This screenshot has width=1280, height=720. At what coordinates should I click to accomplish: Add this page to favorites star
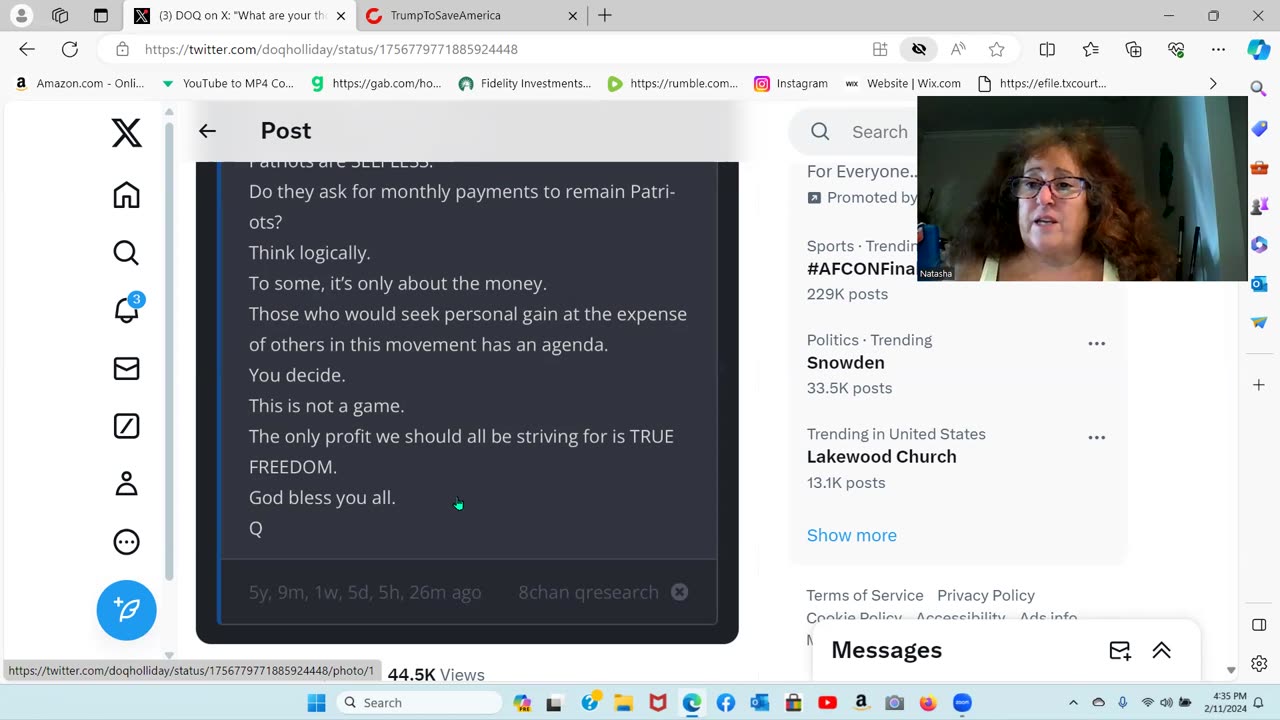tap(996, 49)
